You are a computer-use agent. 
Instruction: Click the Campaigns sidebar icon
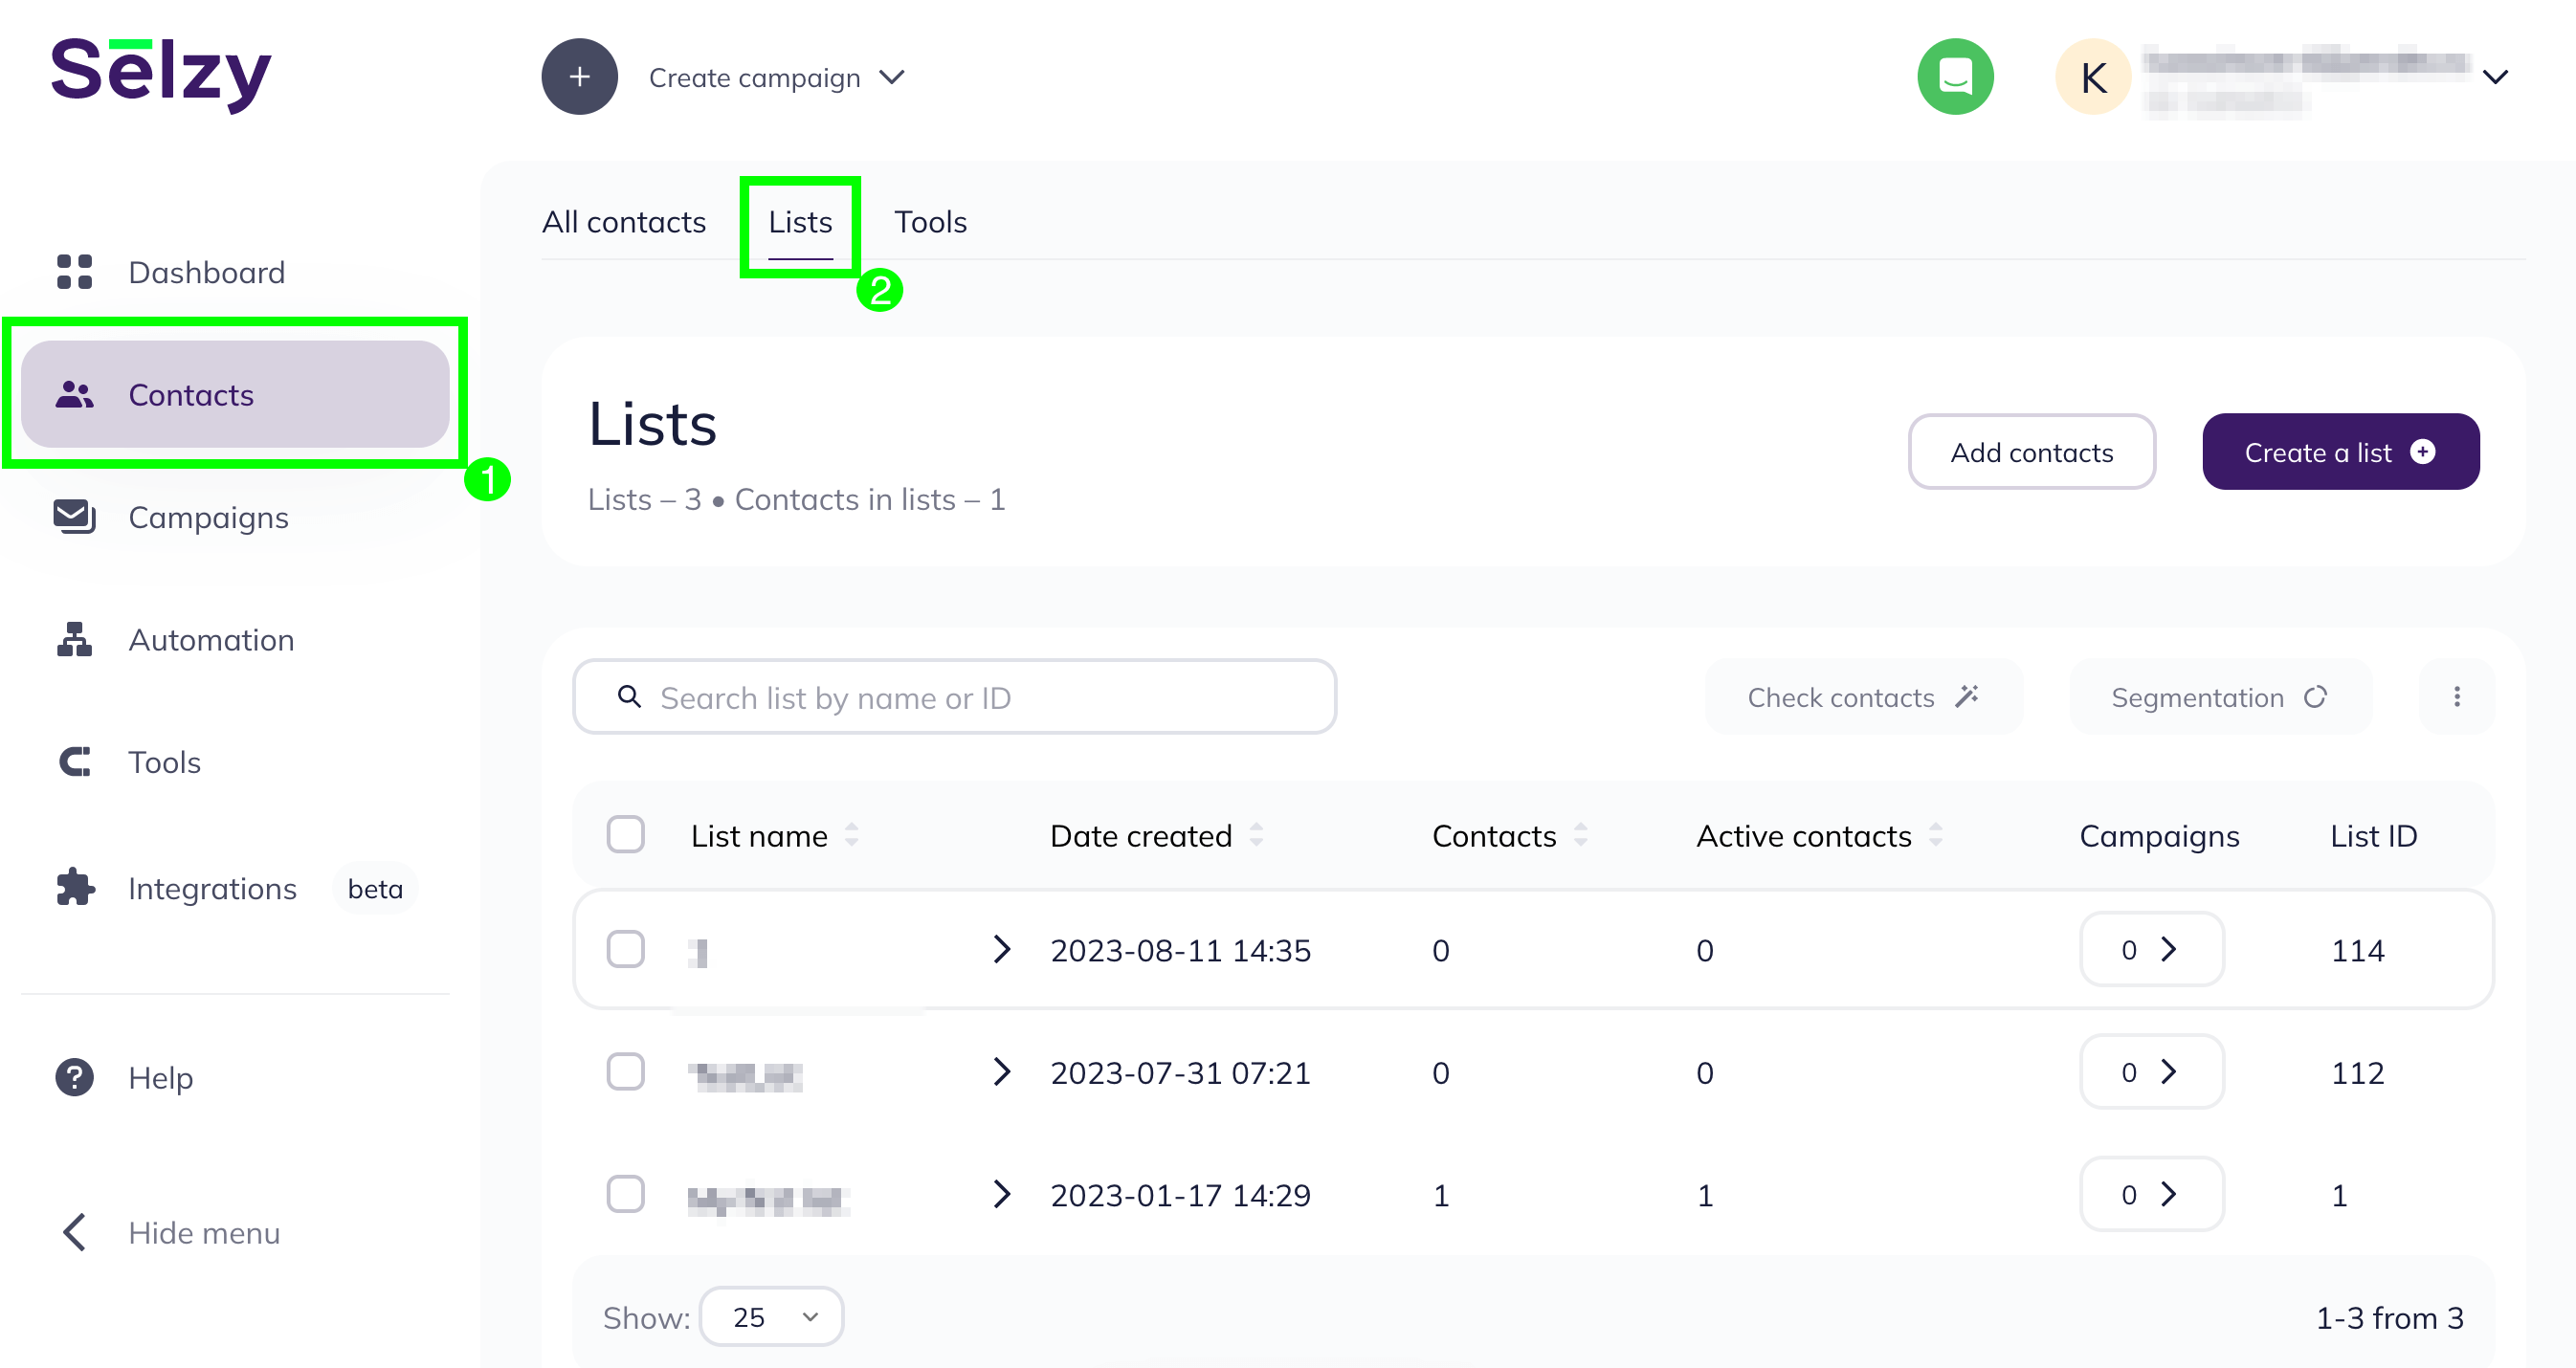70,518
